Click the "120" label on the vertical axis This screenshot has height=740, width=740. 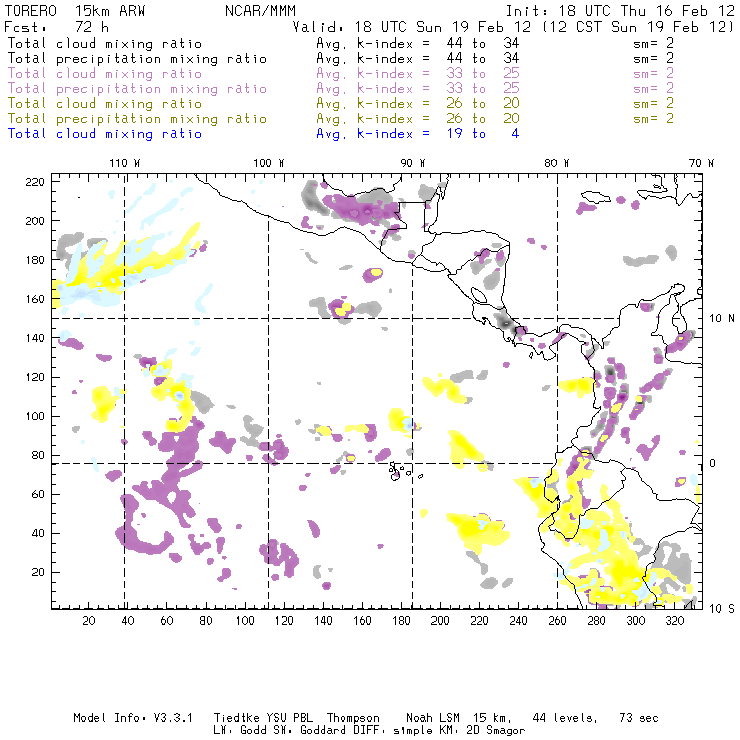point(35,377)
